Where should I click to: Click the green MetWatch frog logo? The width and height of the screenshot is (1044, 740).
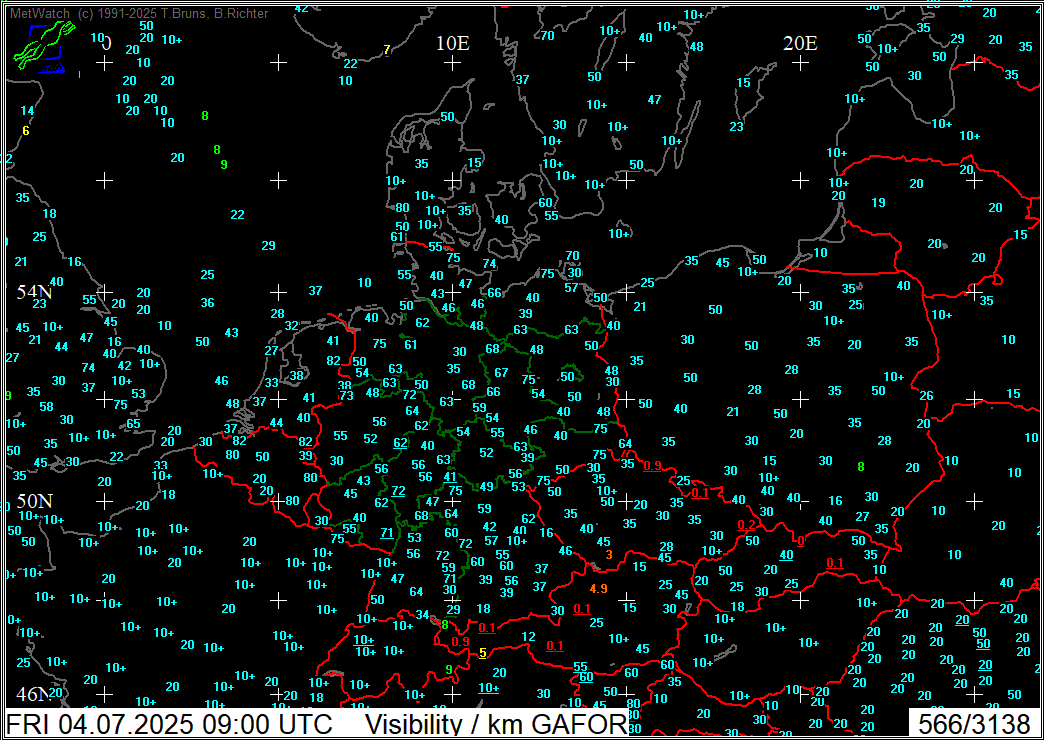[x=44, y=47]
